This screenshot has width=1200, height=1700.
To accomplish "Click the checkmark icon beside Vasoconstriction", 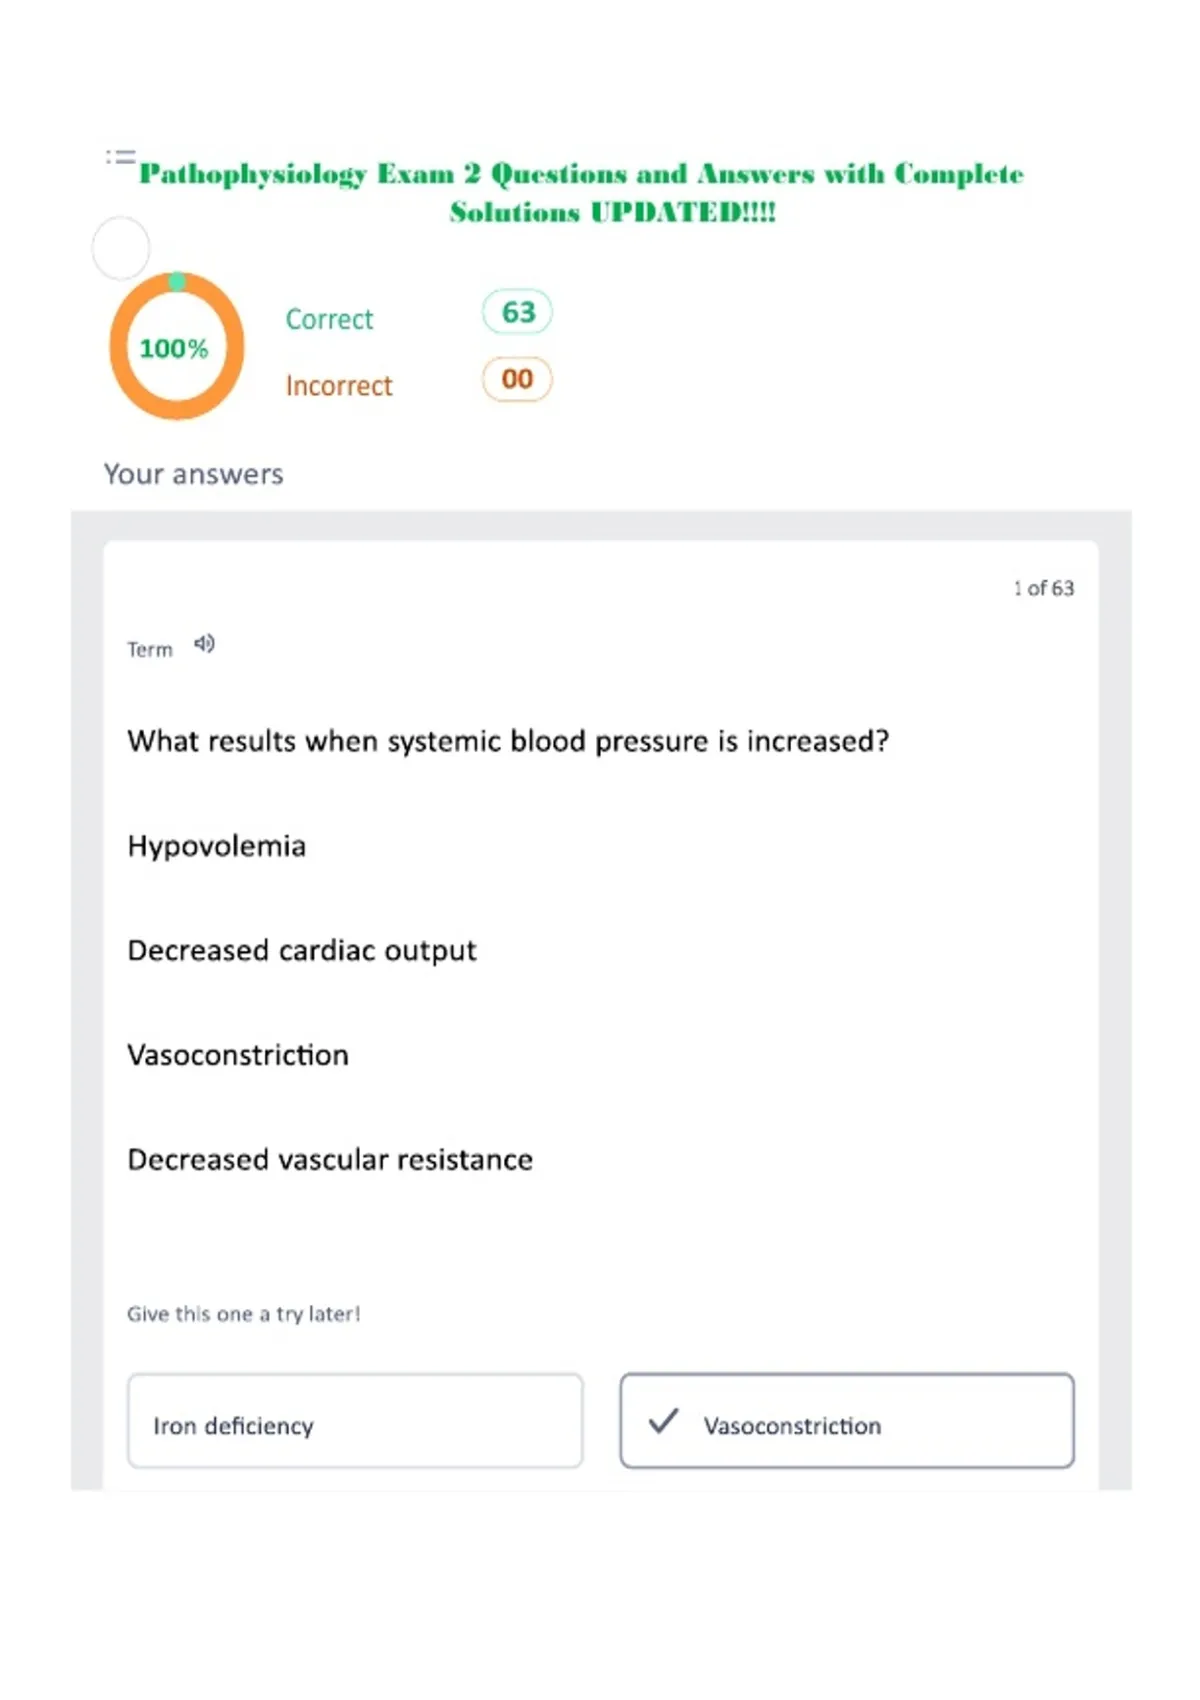I will point(664,1421).
